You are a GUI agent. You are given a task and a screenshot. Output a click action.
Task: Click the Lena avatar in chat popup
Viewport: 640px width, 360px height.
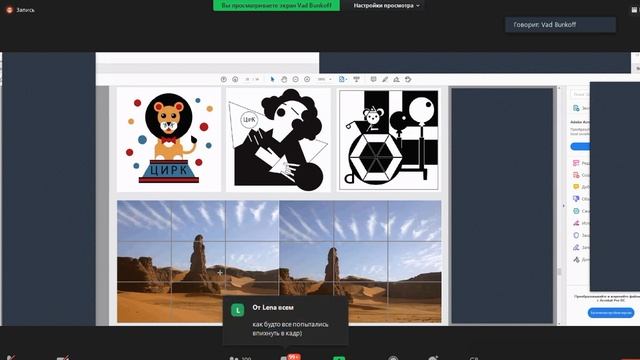point(238,310)
